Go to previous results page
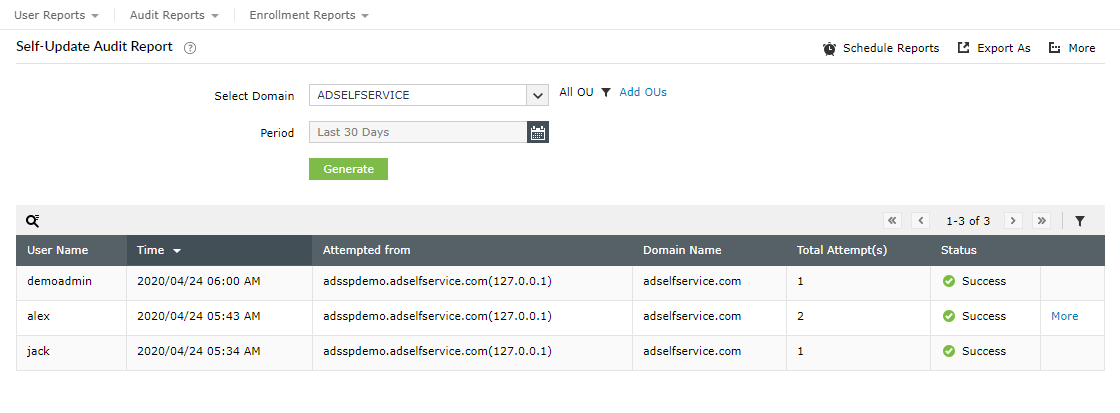 [x=921, y=221]
